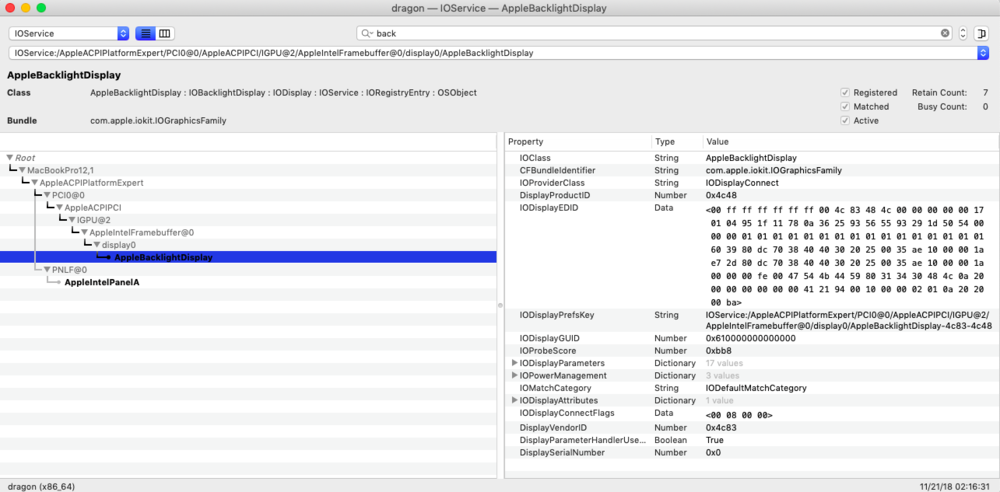The image size is (1000, 492).
Task: Expand the IOPowerManagement dictionary
Action: (x=514, y=375)
